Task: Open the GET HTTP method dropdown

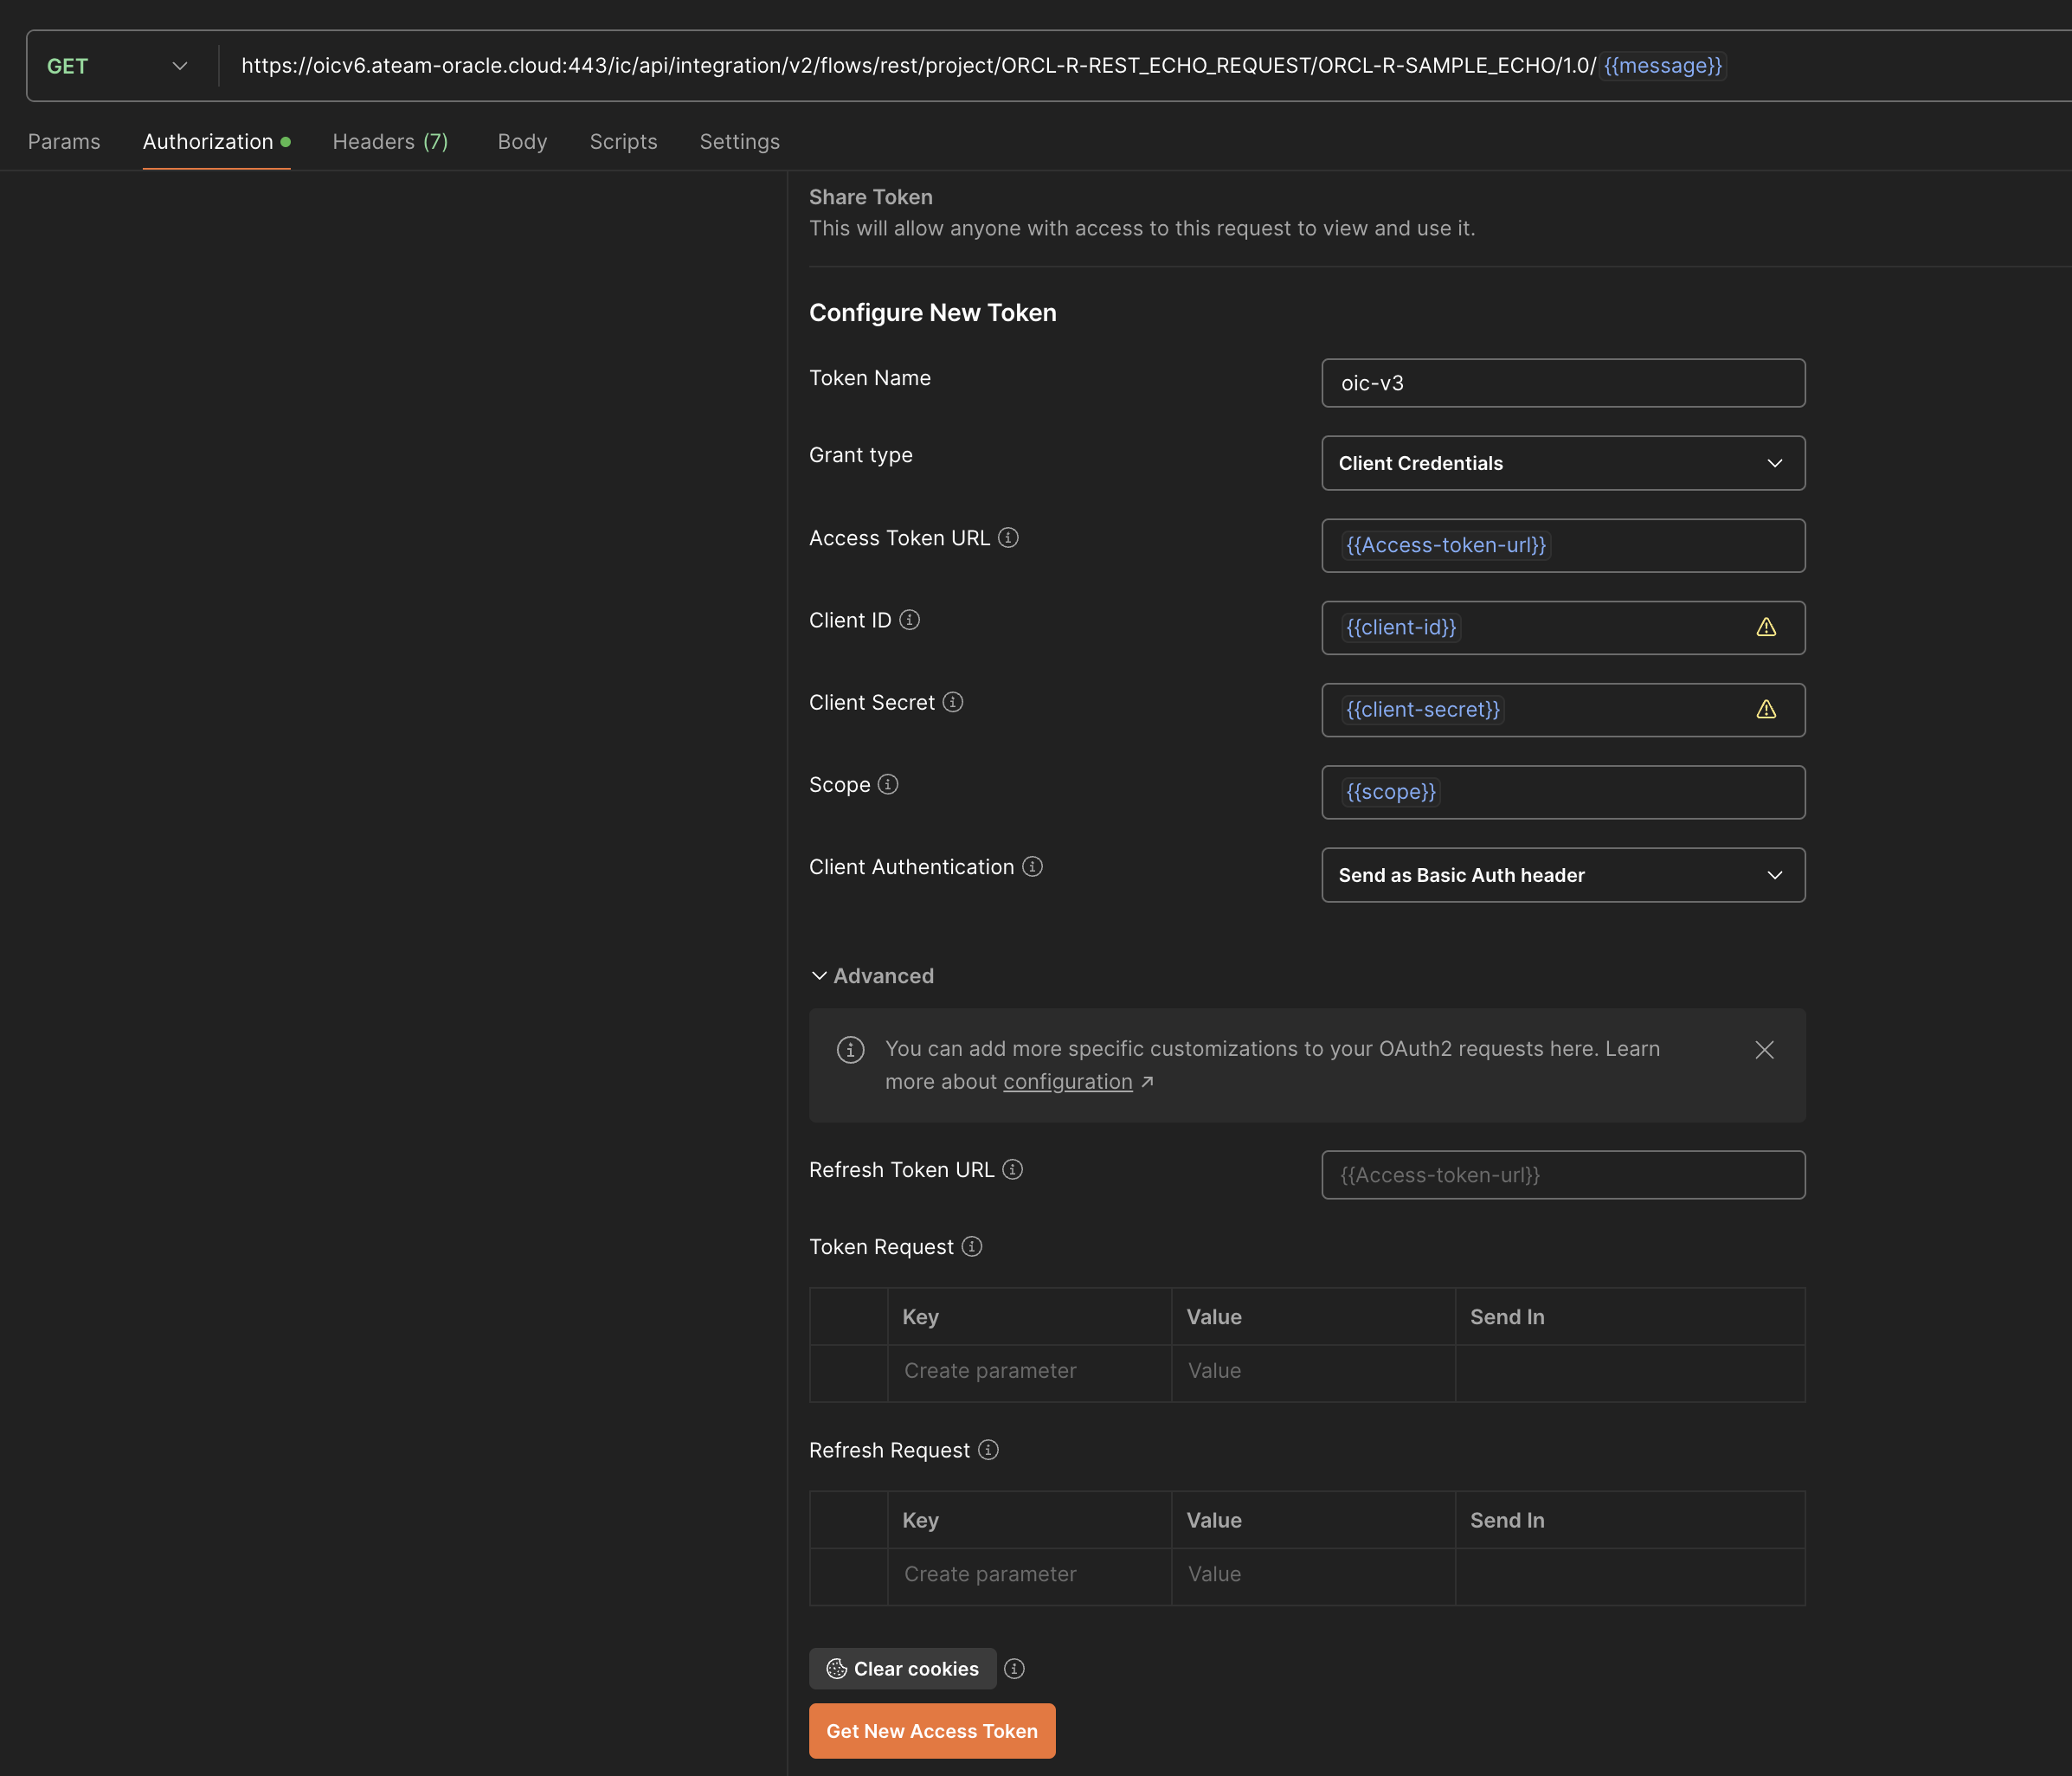Action: pyautogui.click(x=117, y=66)
